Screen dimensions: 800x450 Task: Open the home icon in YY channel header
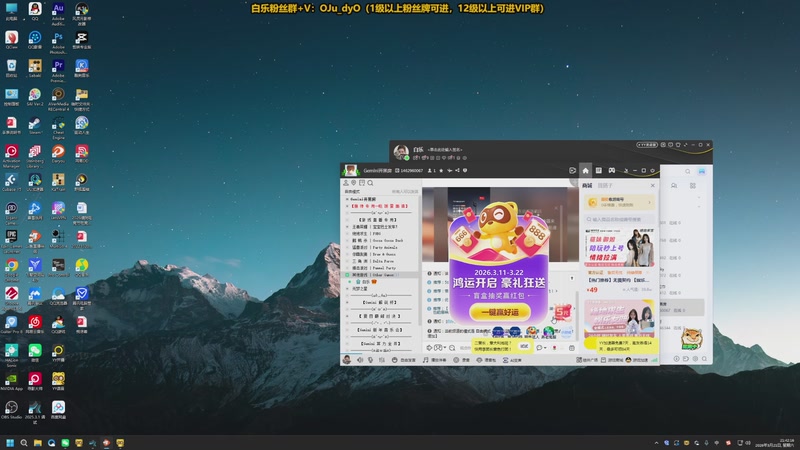pyautogui.click(x=585, y=170)
